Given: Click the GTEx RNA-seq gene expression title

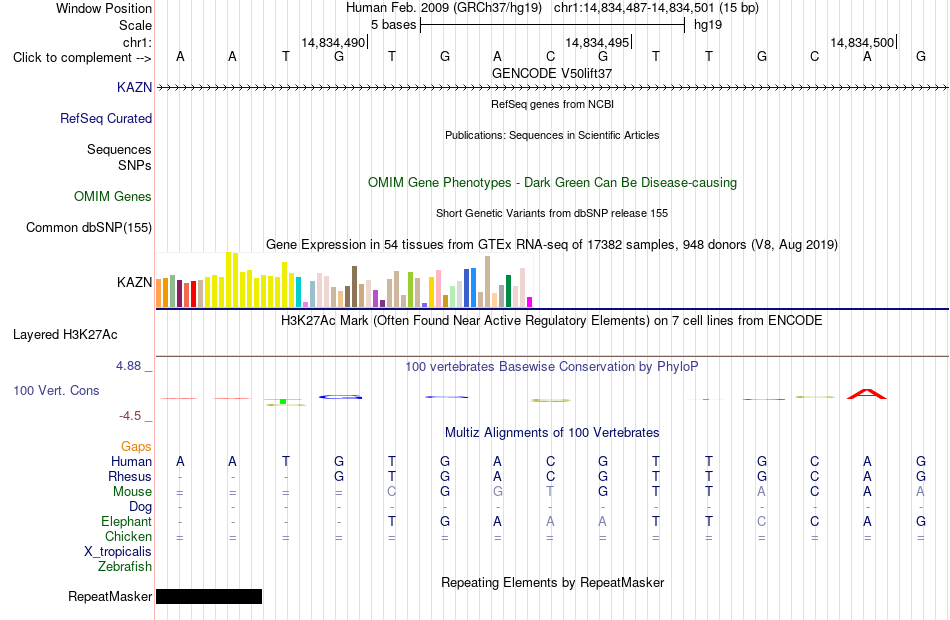Looking at the screenshot, I should [552, 245].
